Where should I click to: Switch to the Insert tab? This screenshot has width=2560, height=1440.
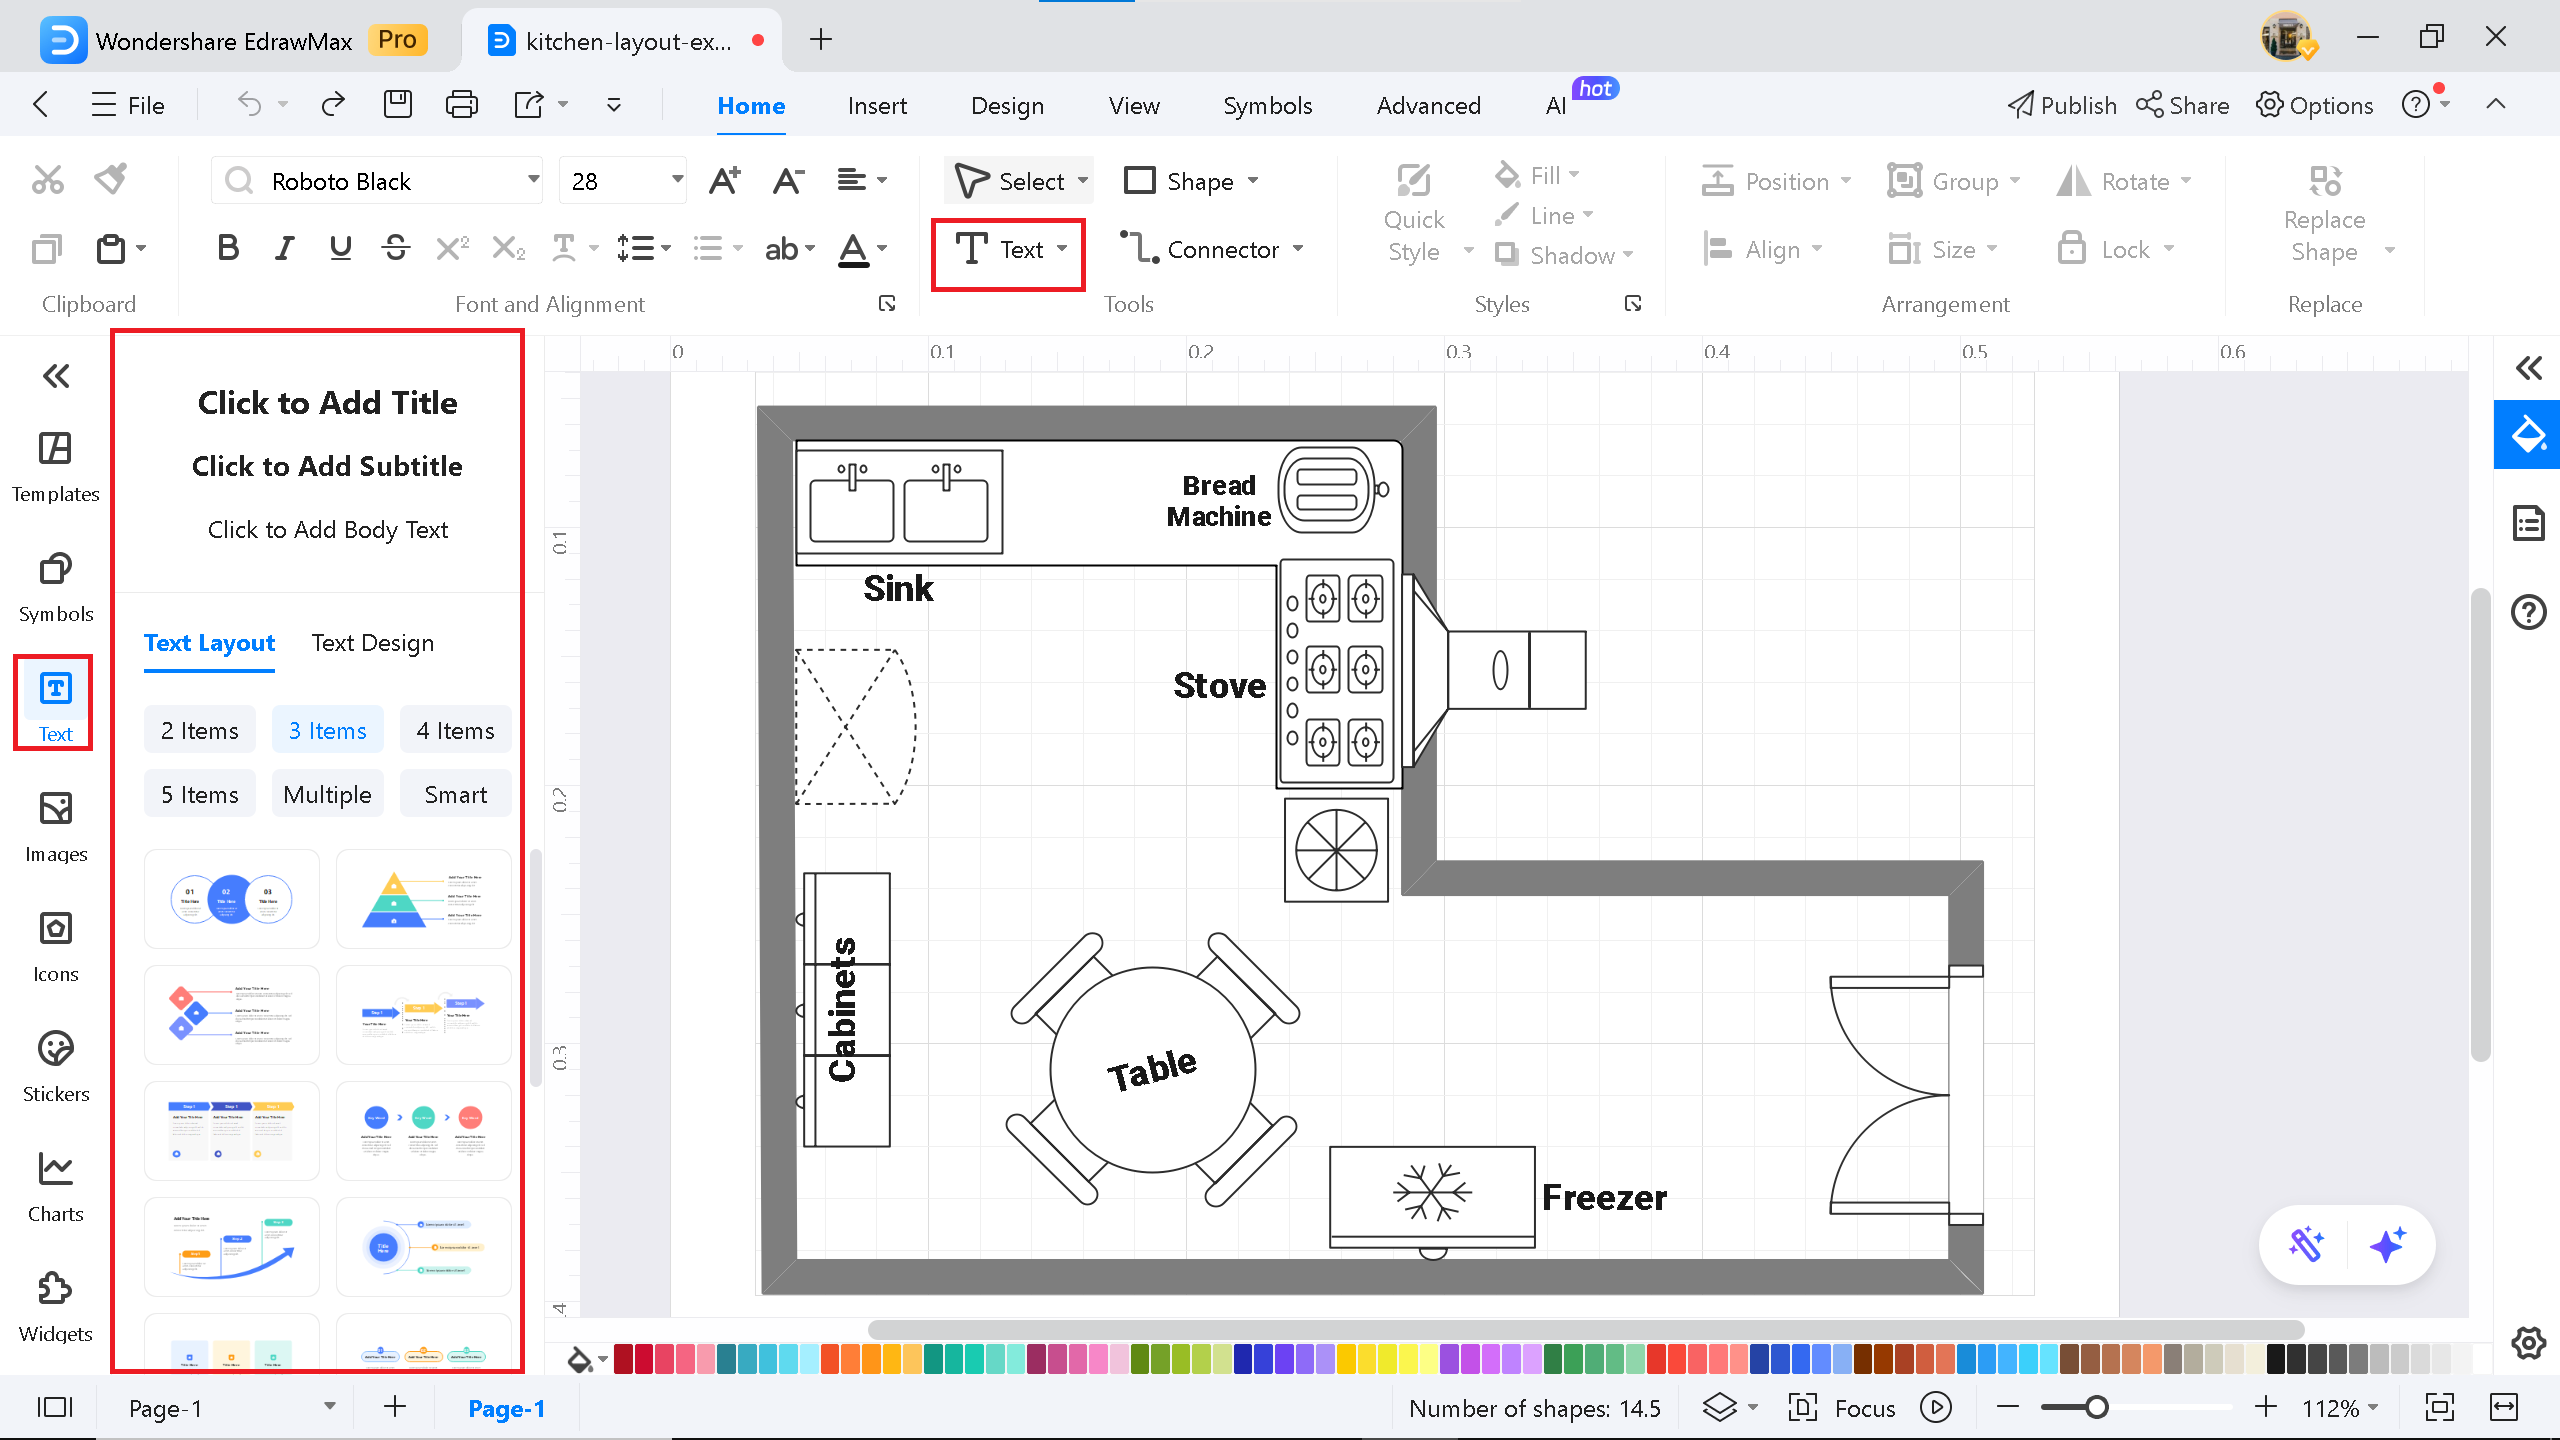tap(877, 105)
